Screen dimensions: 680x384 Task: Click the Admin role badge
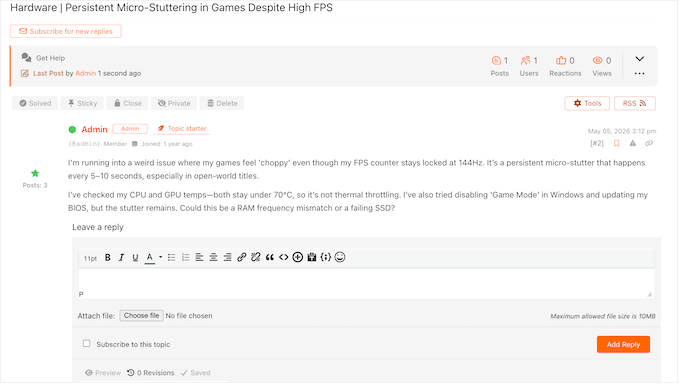point(130,129)
